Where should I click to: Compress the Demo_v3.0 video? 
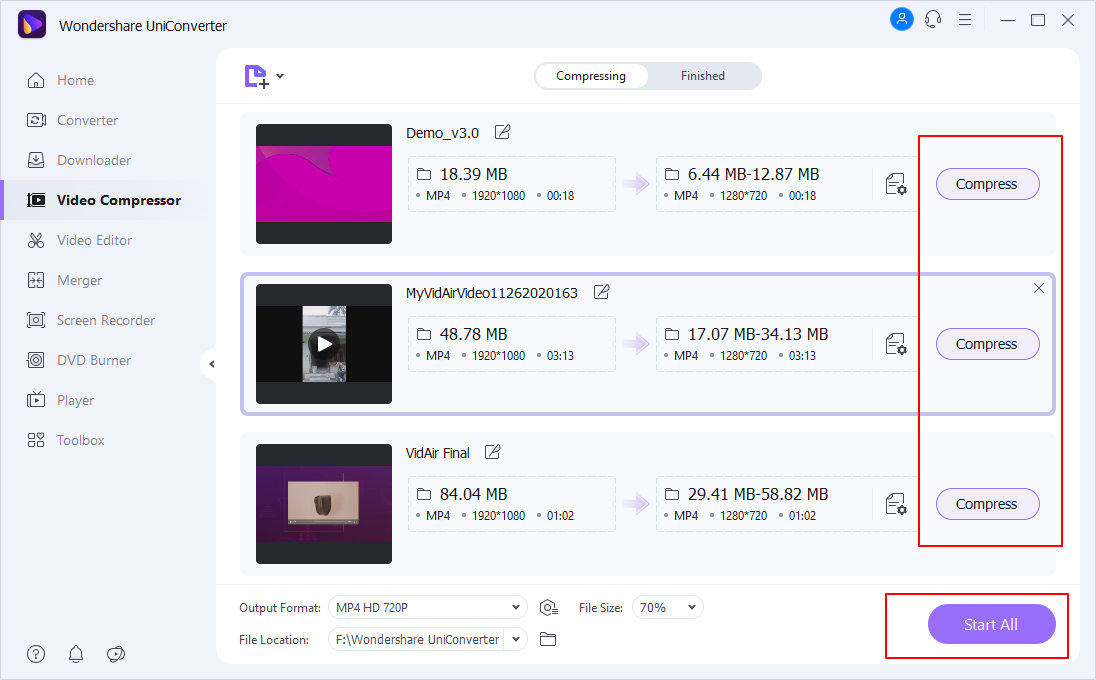click(987, 185)
